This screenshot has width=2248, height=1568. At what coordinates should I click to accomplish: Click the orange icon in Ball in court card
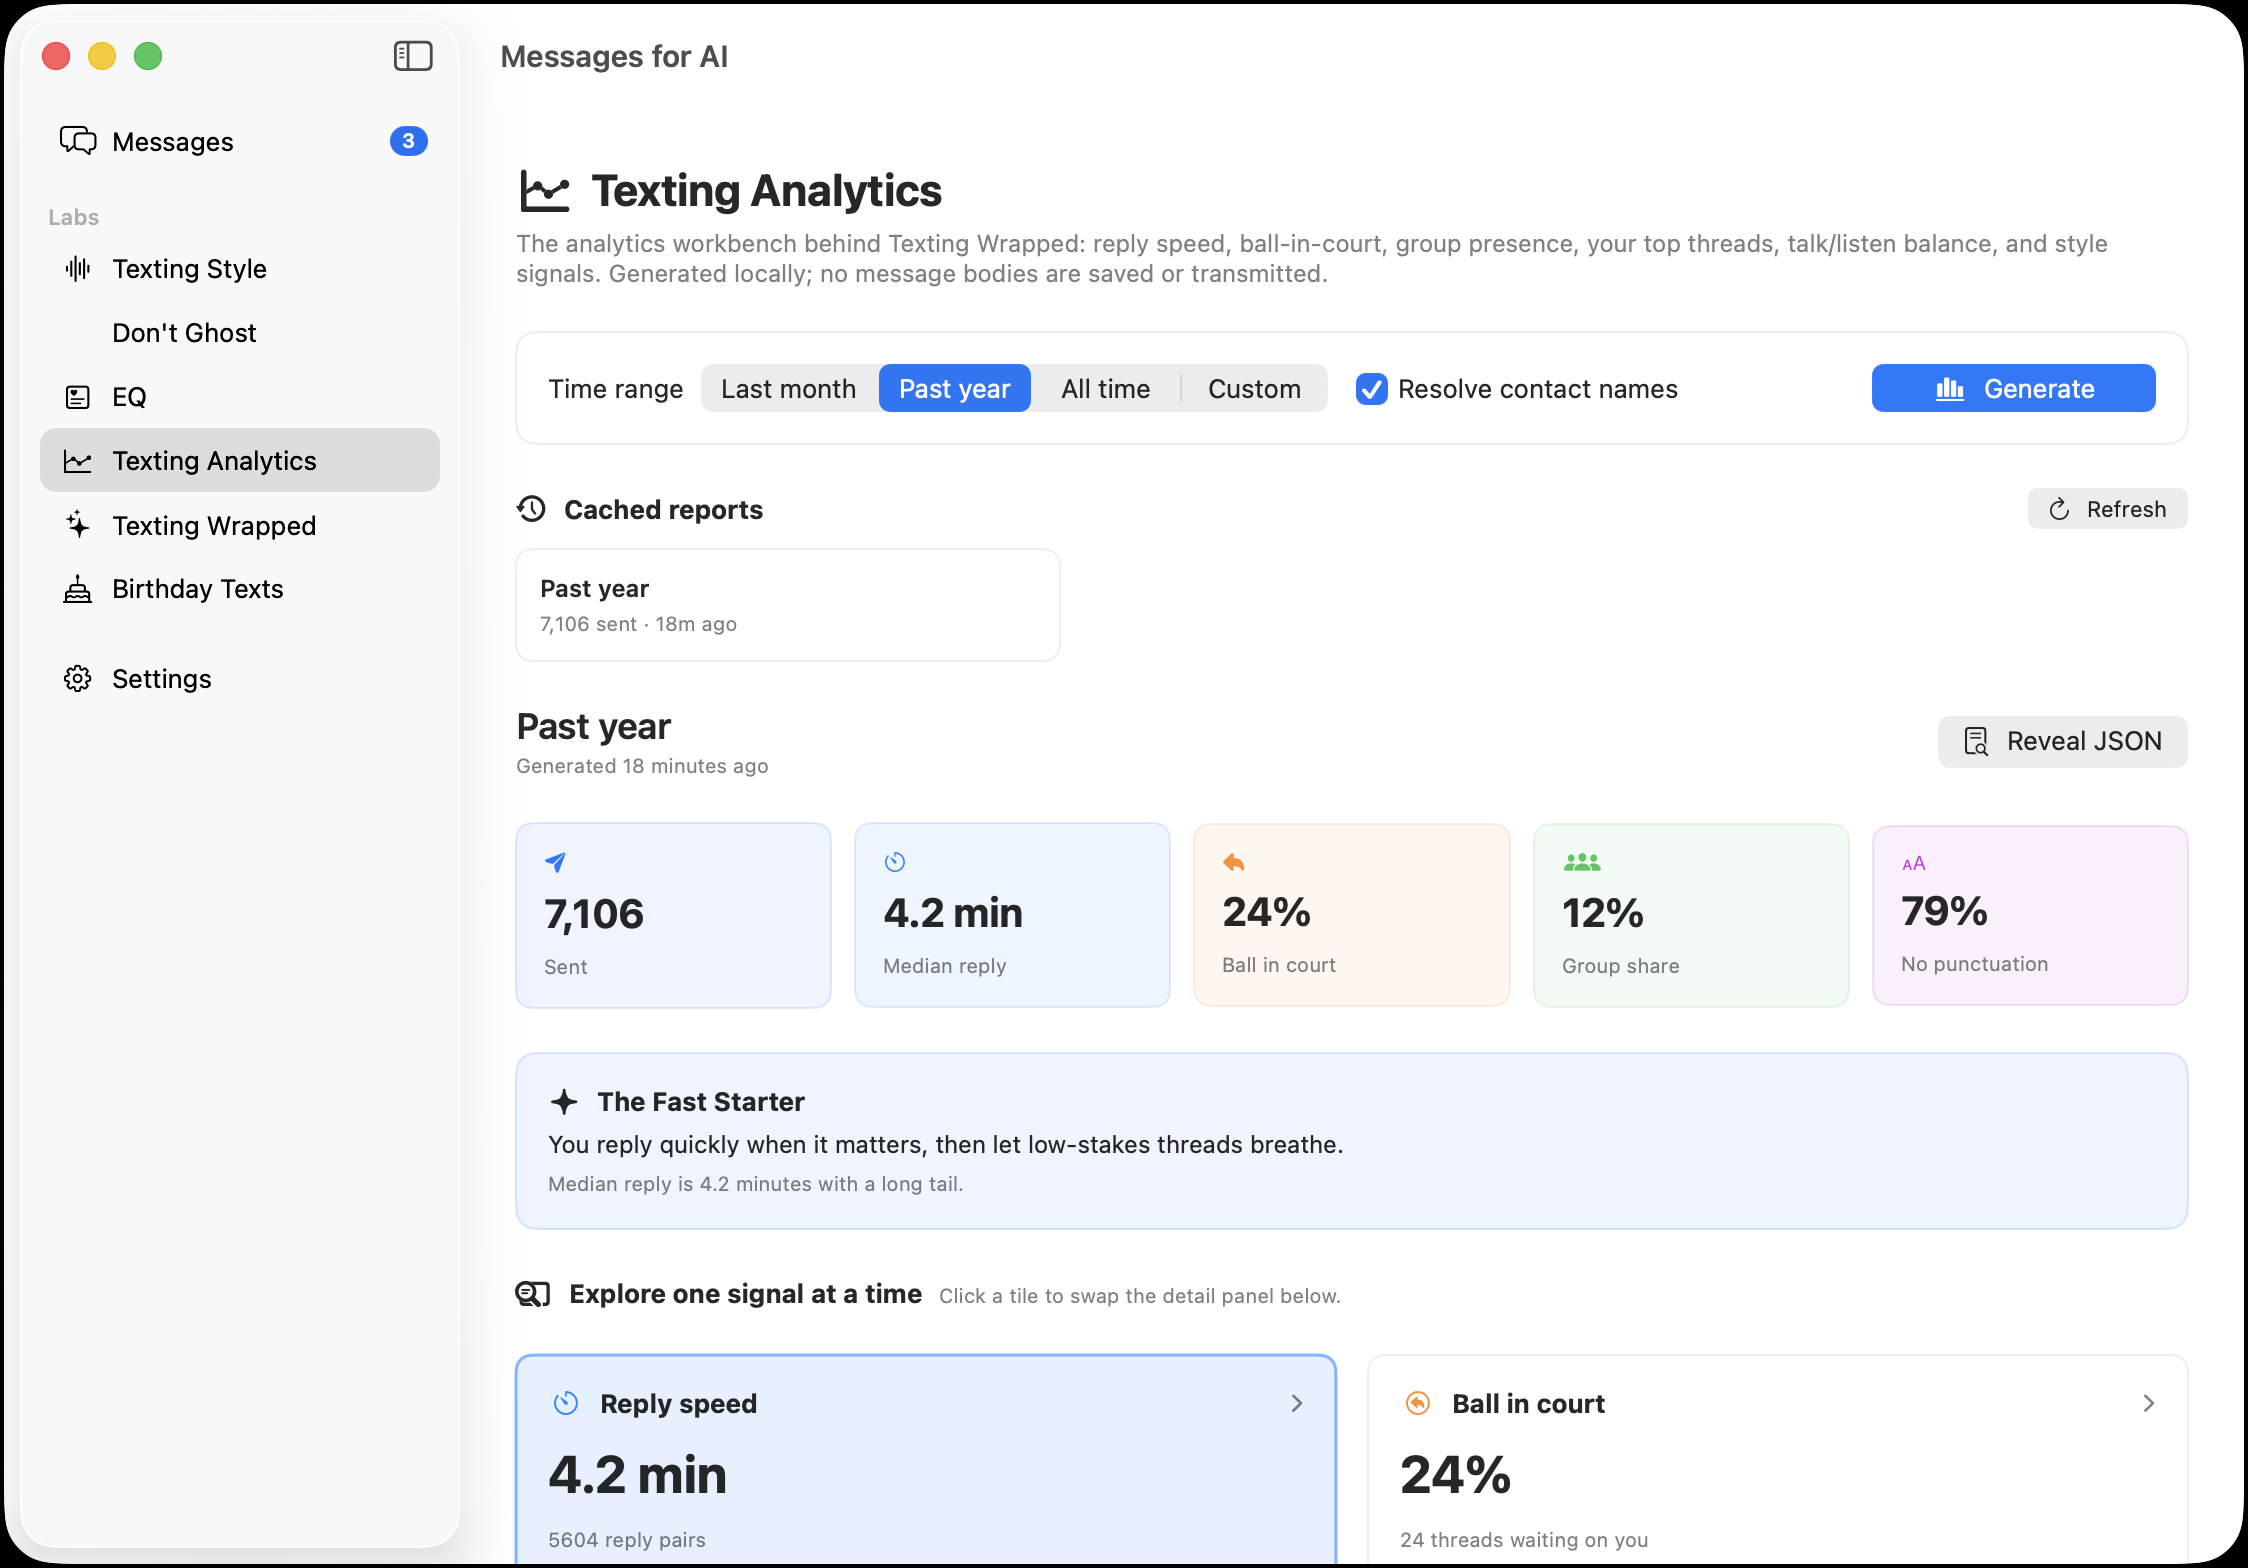tap(1418, 1403)
